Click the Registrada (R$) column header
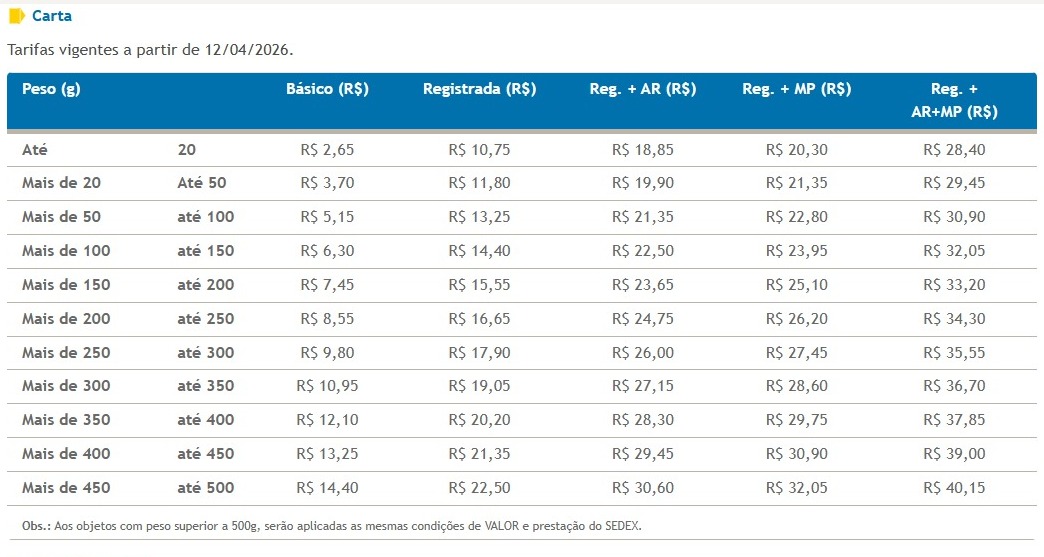Viewport: 1044px width, 557px height. tap(480, 89)
